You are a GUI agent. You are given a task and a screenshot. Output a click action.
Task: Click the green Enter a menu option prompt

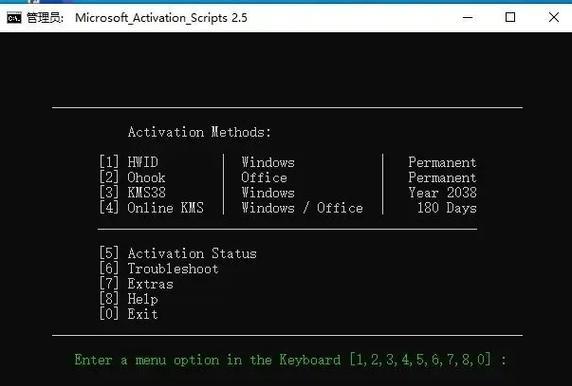[x=290, y=360]
